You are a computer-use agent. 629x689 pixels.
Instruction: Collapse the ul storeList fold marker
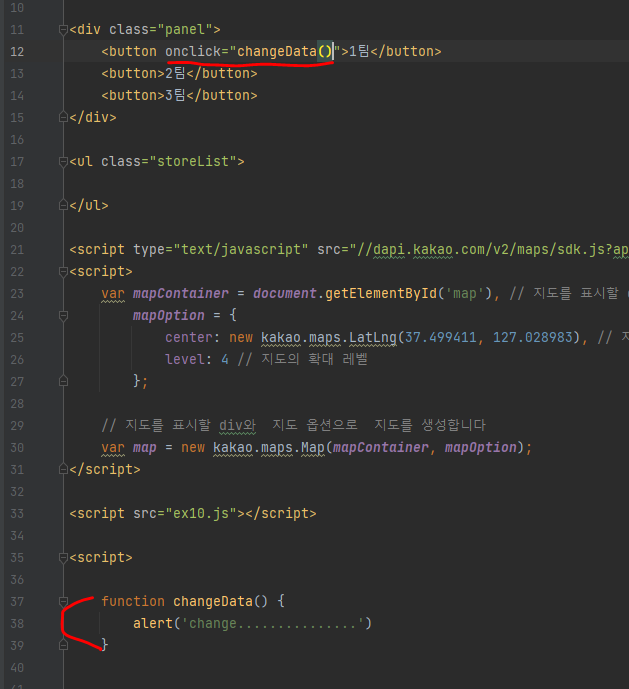coord(63,162)
